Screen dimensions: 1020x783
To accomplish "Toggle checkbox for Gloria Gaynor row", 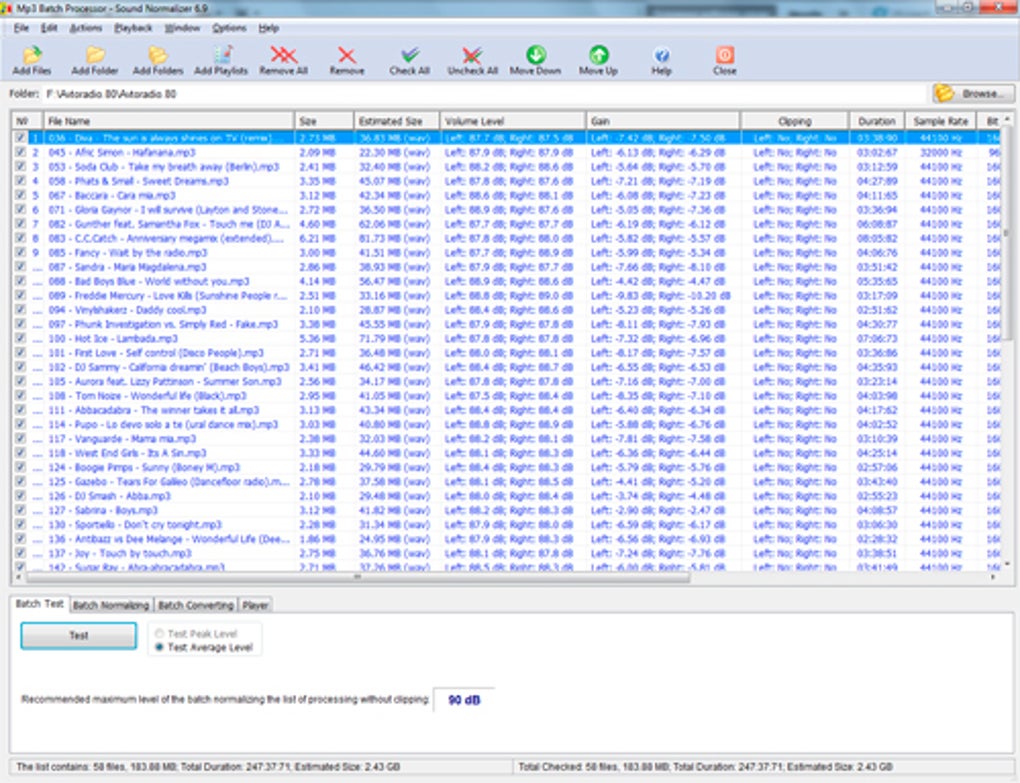I will (x=20, y=209).
